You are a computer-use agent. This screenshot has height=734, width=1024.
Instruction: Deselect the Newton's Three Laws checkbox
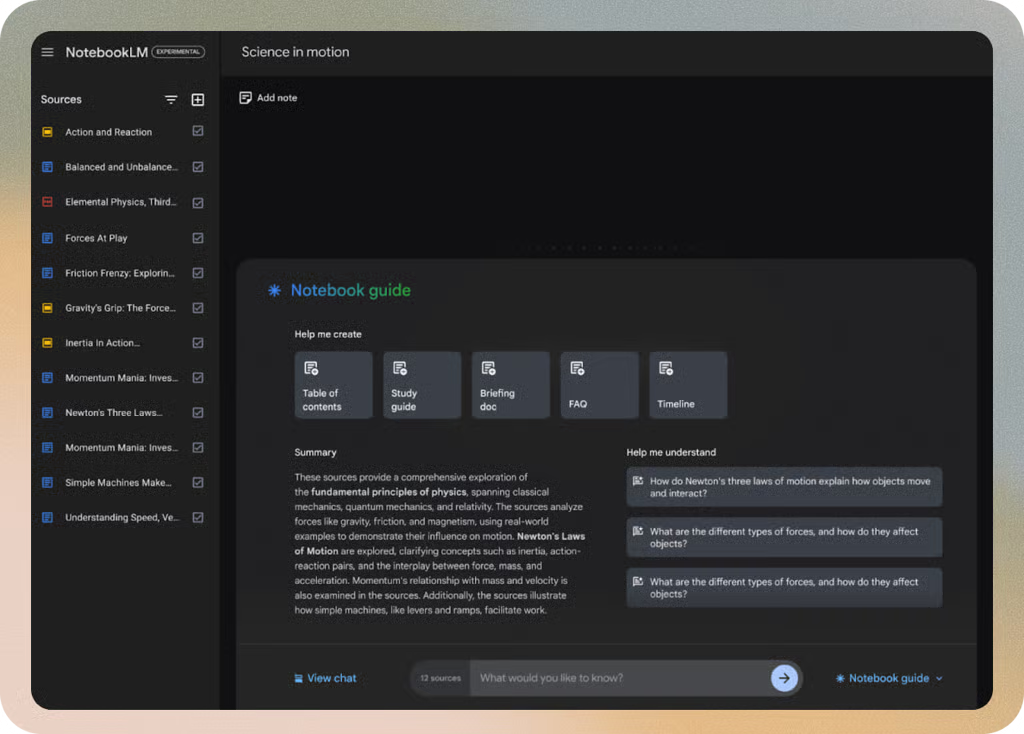tap(198, 413)
